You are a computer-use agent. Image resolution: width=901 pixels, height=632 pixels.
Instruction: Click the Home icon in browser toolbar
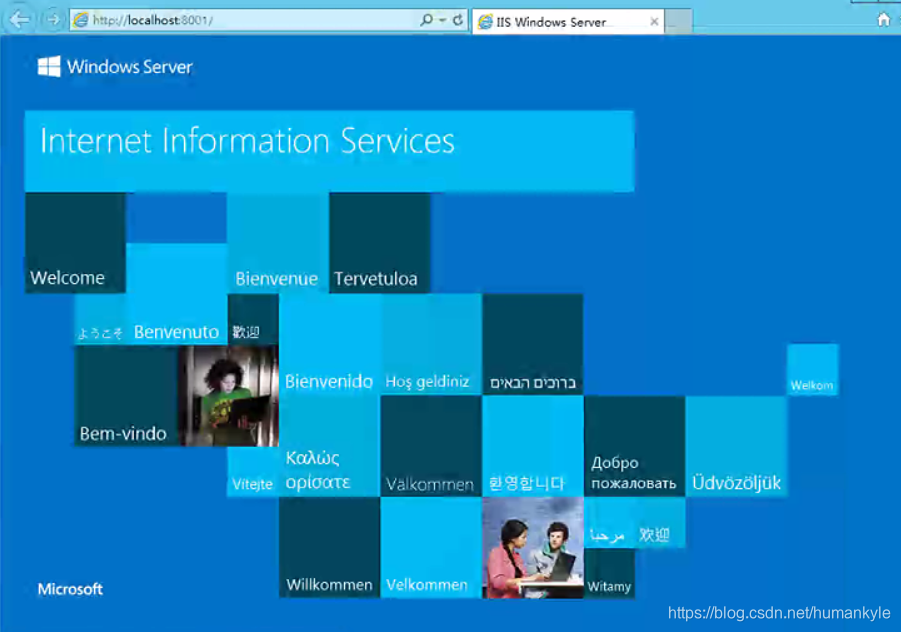click(884, 20)
